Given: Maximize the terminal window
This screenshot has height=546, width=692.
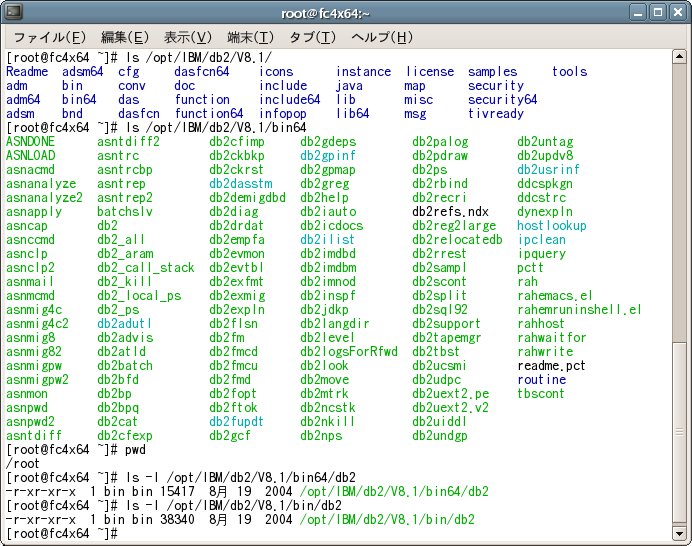Looking at the screenshot, I should tap(658, 13).
